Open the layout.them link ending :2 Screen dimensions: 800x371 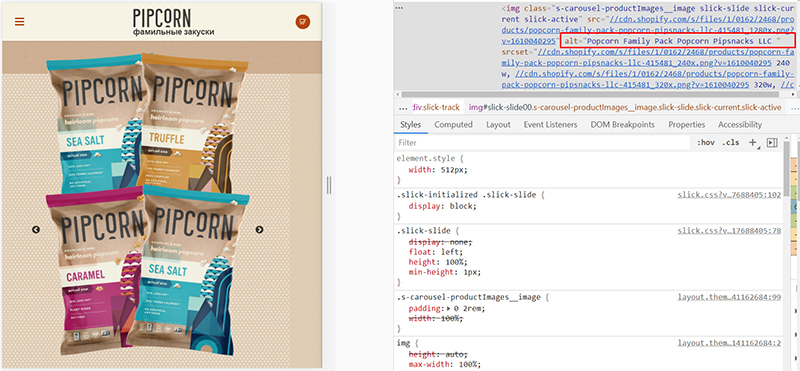click(729, 343)
